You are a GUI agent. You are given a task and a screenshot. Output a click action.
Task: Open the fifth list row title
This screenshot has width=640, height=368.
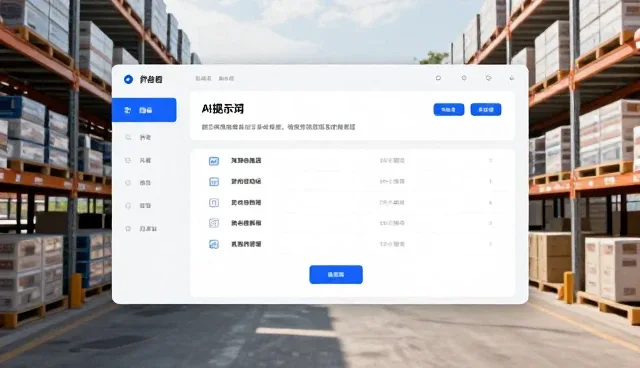[x=246, y=244]
